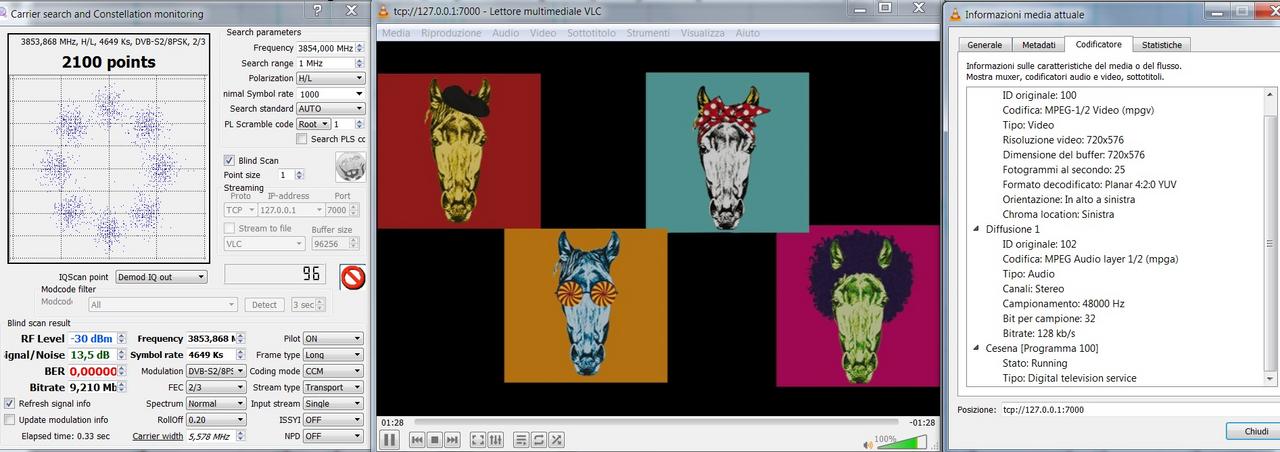Open the Visualizza menu
The image size is (1280, 452).
pyautogui.click(x=702, y=33)
